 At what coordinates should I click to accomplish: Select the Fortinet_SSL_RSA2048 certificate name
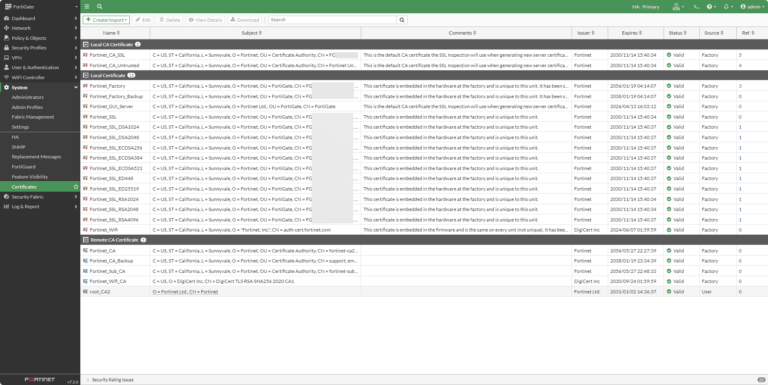tap(114, 209)
